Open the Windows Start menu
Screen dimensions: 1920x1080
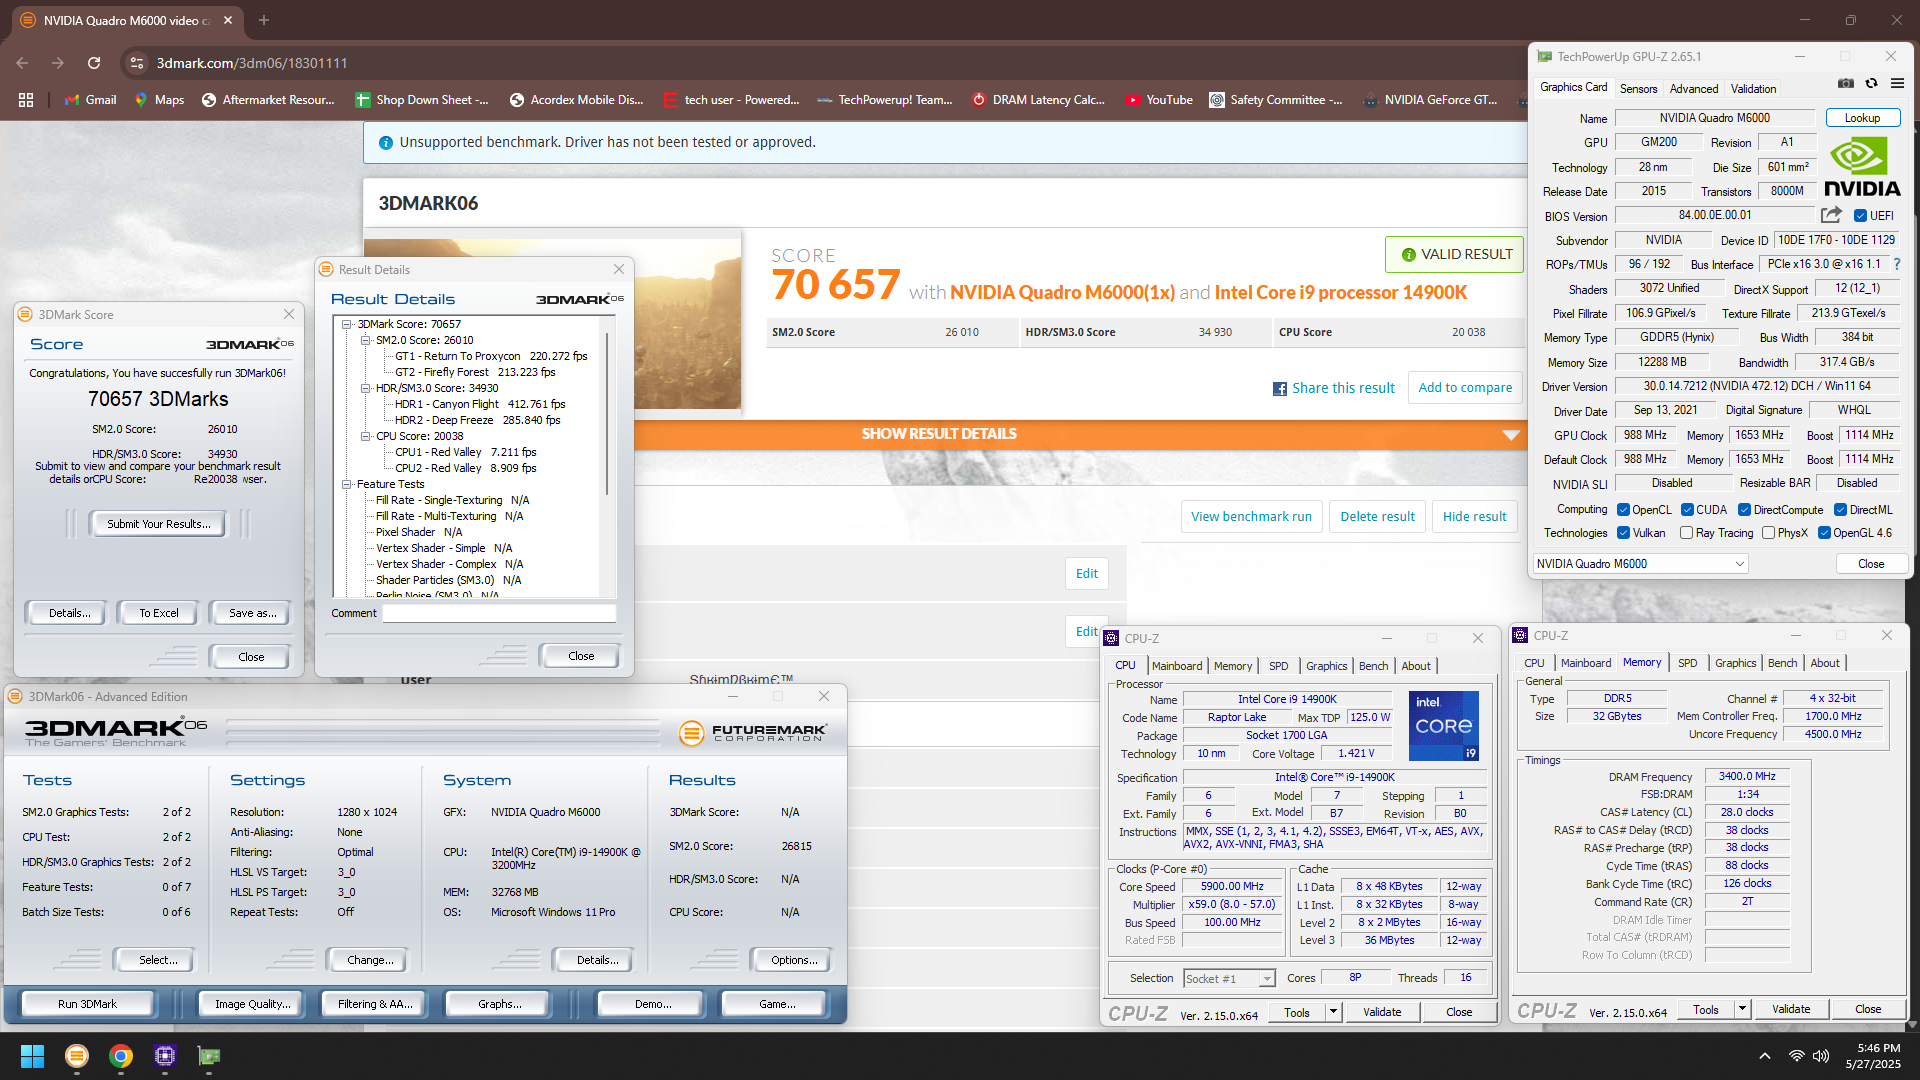click(32, 1056)
